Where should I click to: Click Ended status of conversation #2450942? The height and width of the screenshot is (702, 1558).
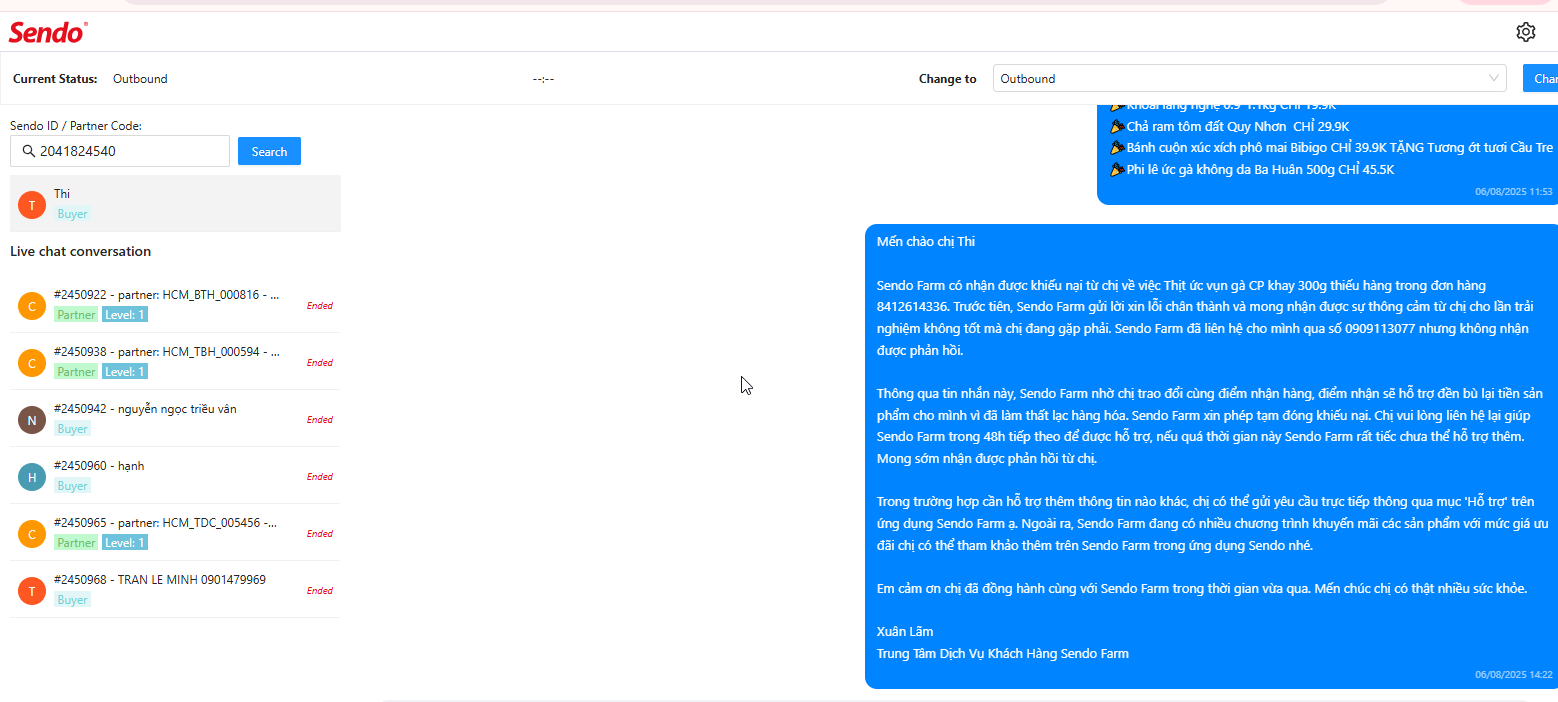pos(320,420)
